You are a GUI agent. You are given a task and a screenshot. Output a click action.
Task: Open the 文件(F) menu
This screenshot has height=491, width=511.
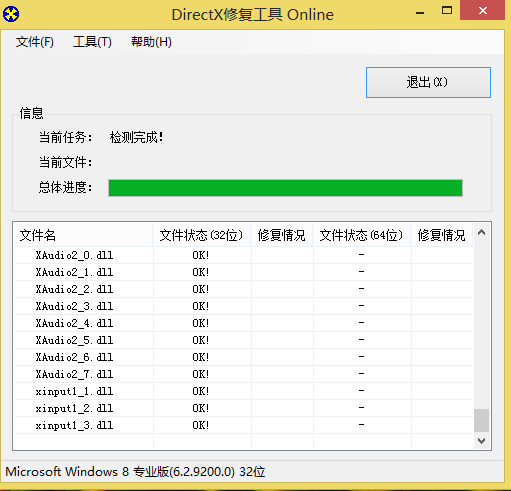point(35,42)
